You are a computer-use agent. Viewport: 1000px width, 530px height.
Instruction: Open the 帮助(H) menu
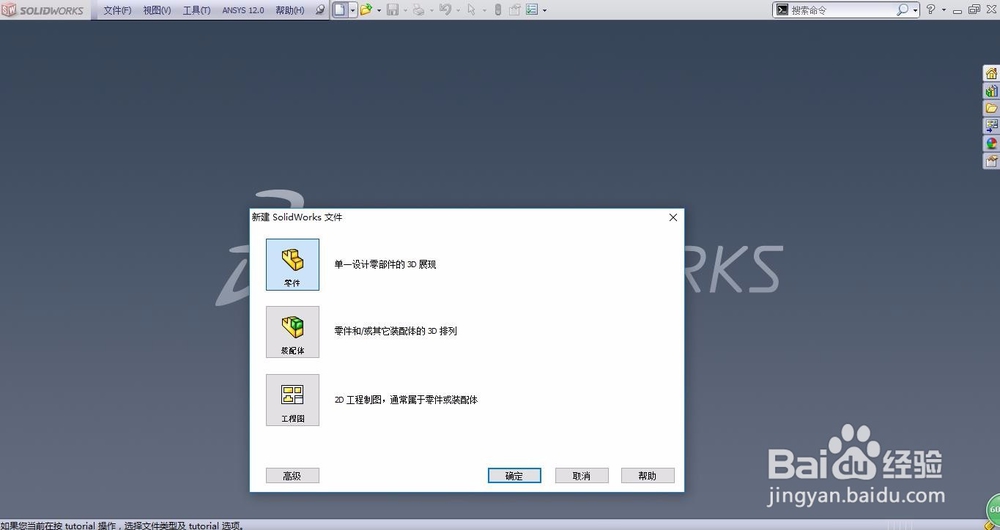[290, 10]
